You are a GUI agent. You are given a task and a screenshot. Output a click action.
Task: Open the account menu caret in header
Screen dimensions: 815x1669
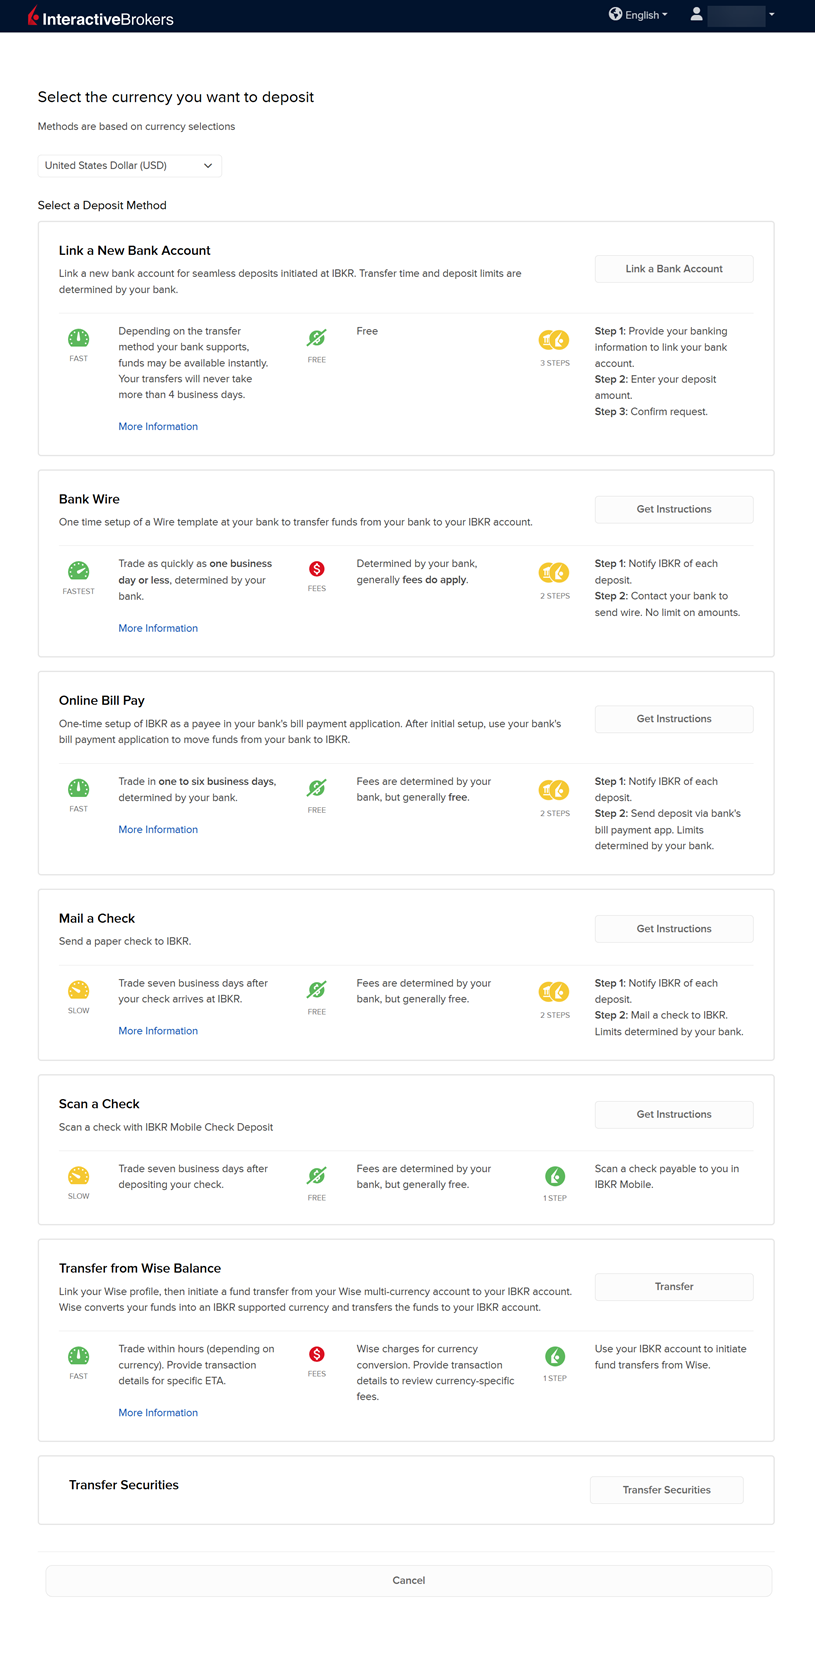(x=772, y=15)
